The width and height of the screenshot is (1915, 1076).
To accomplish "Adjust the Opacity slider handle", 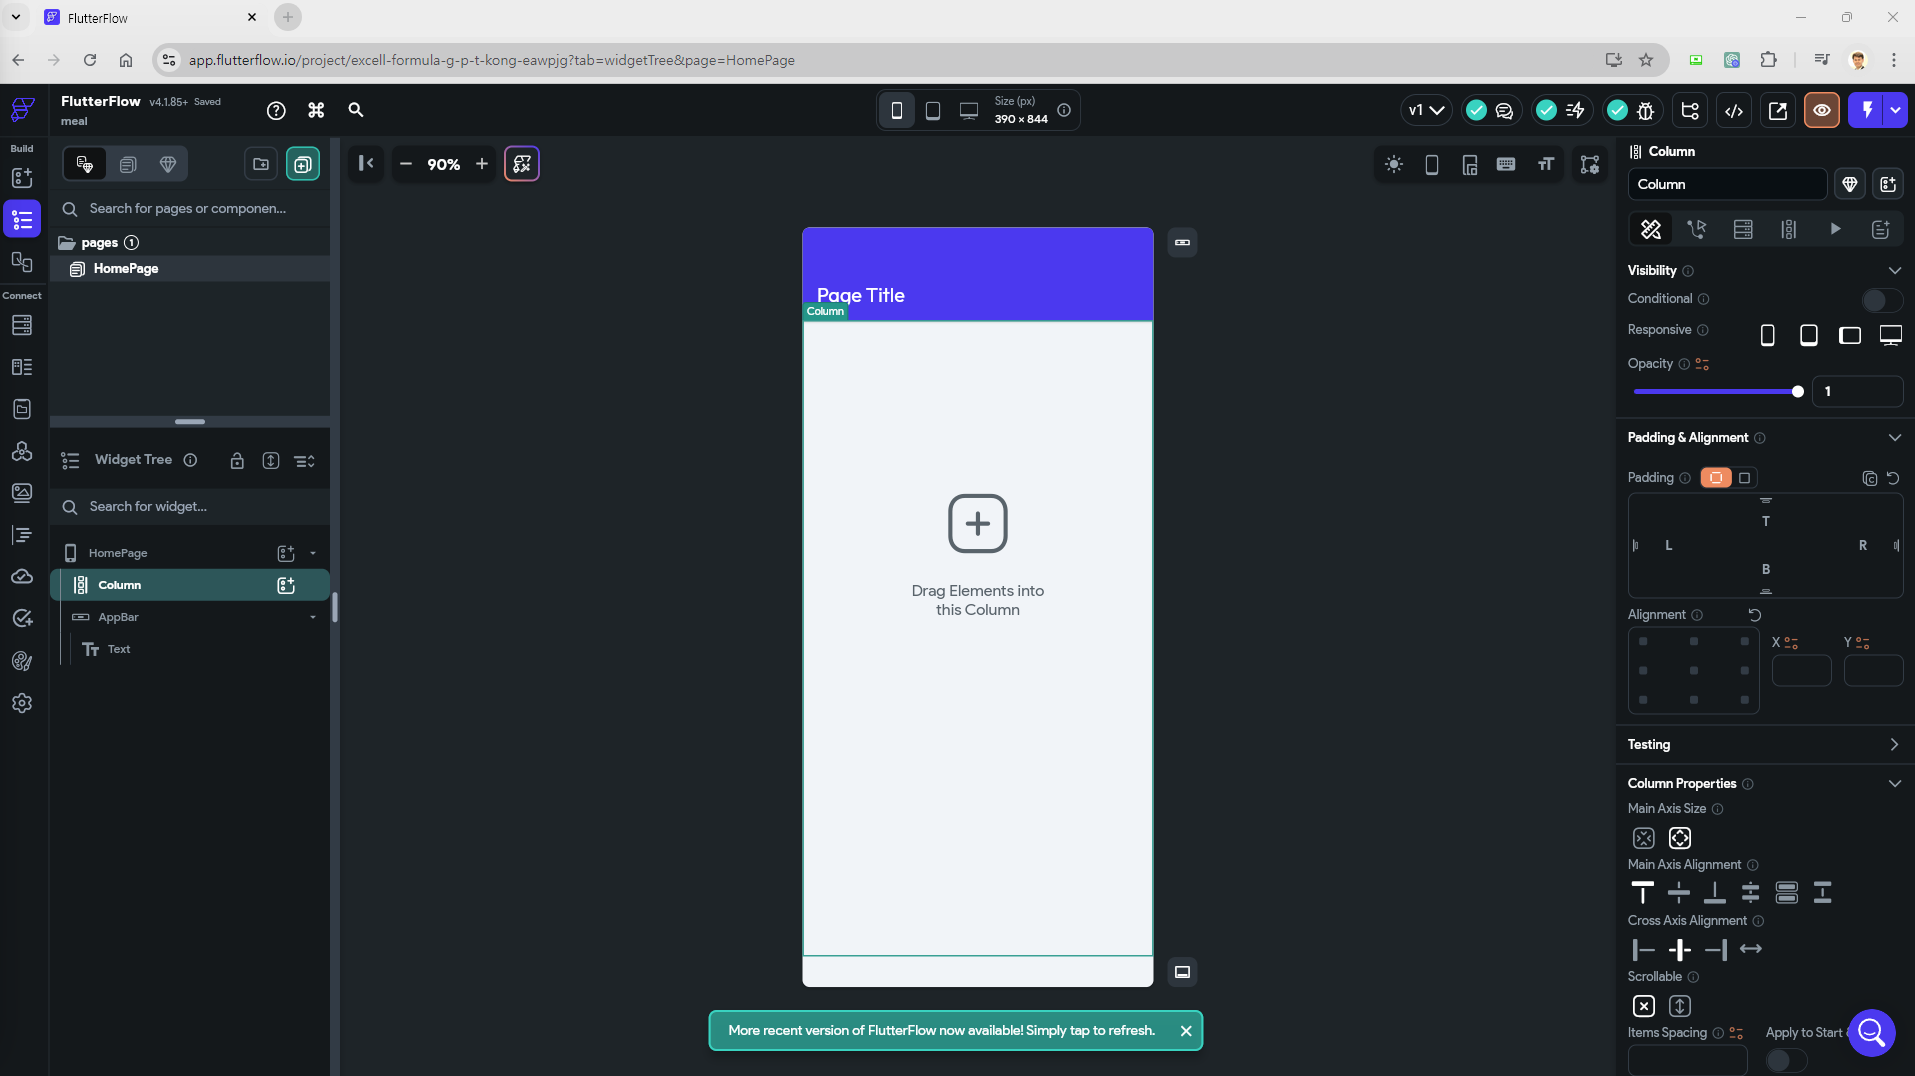I will [x=1798, y=392].
